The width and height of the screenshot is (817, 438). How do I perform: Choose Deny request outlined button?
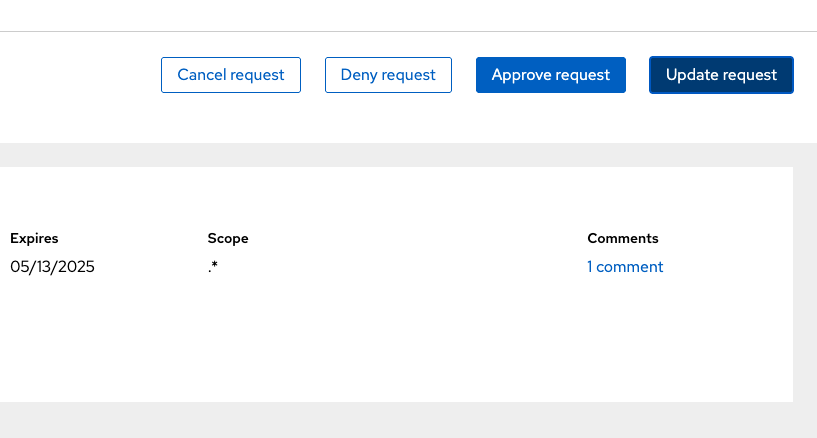[x=388, y=75]
